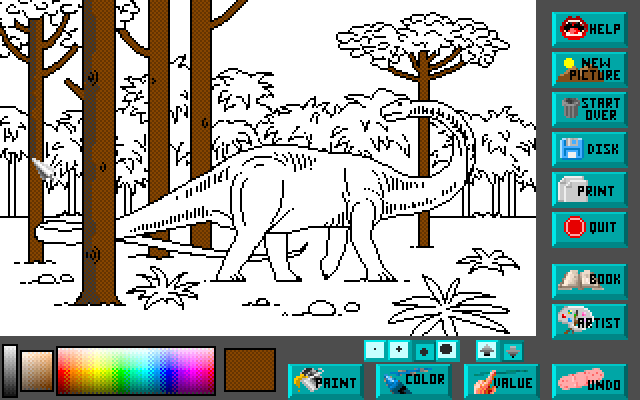
Task: Print the dinosaur picture
Action: (x=588, y=188)
